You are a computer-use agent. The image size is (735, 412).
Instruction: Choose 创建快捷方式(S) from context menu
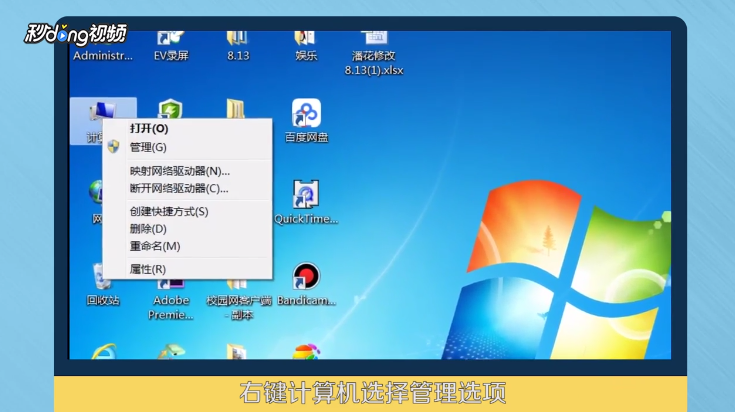click(x=188, y=211)
